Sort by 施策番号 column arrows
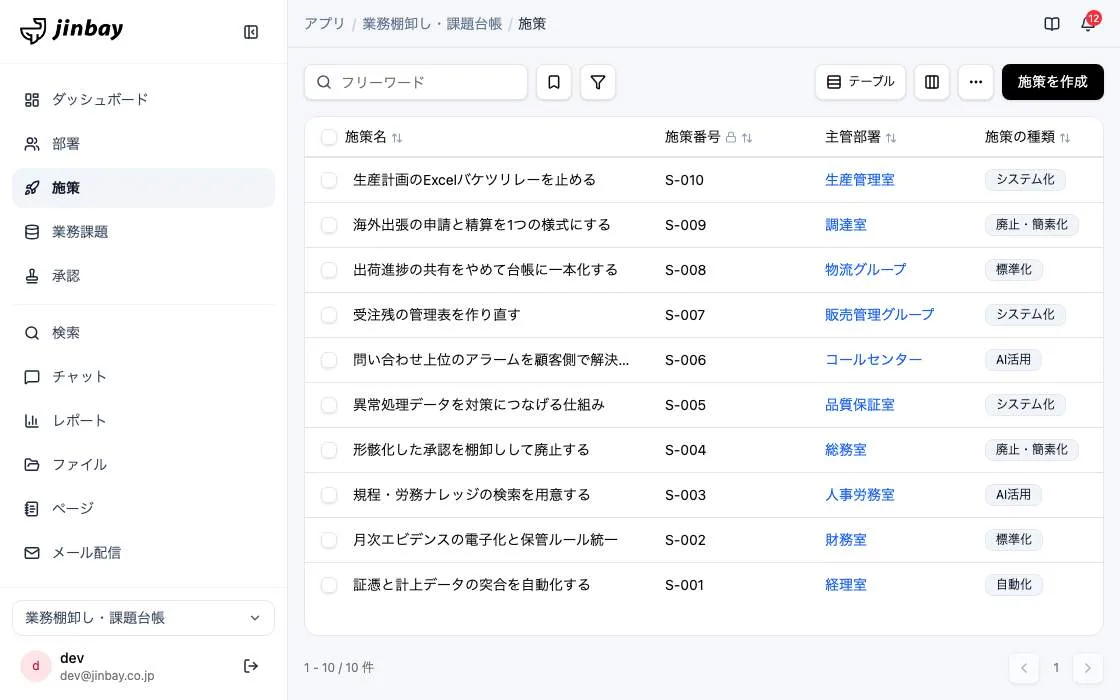Screen dimensions: 1120x700 pyautogui.click(x=747, y=138)
